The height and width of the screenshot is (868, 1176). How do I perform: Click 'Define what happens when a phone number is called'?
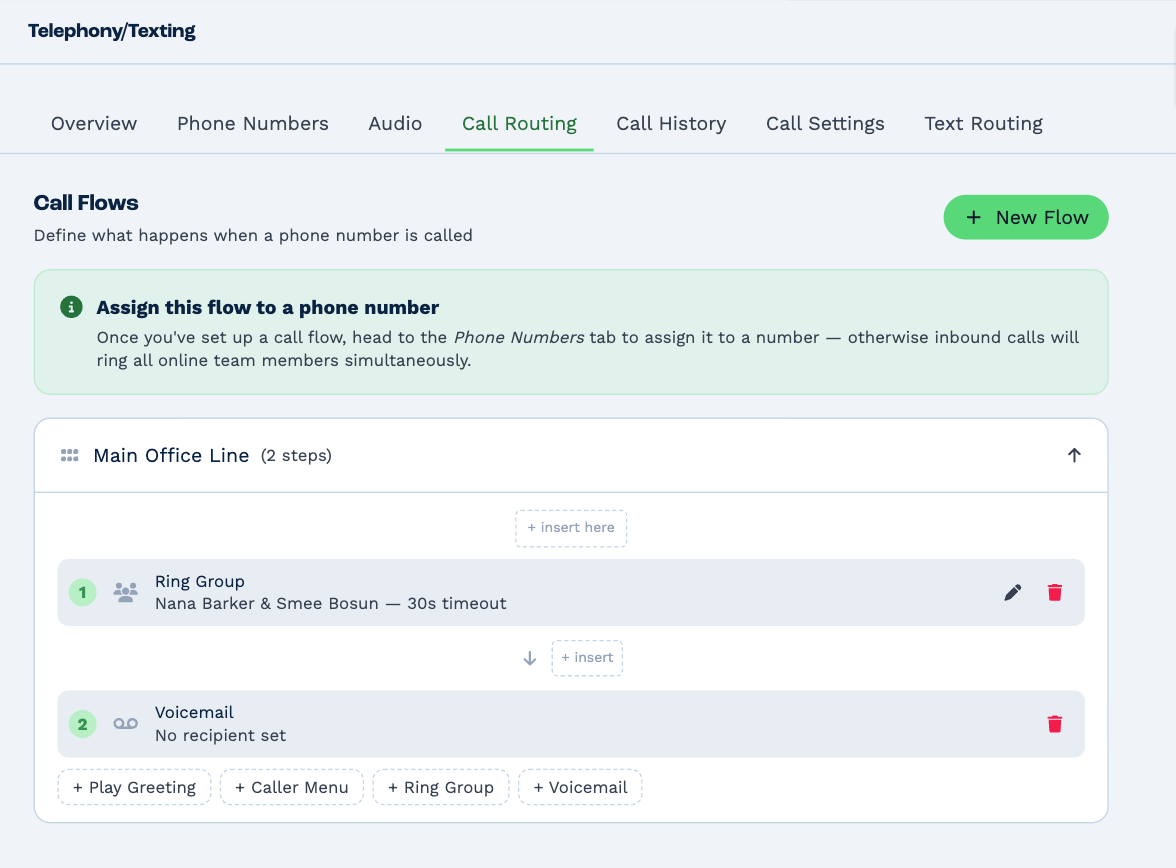tap(254, 236)
